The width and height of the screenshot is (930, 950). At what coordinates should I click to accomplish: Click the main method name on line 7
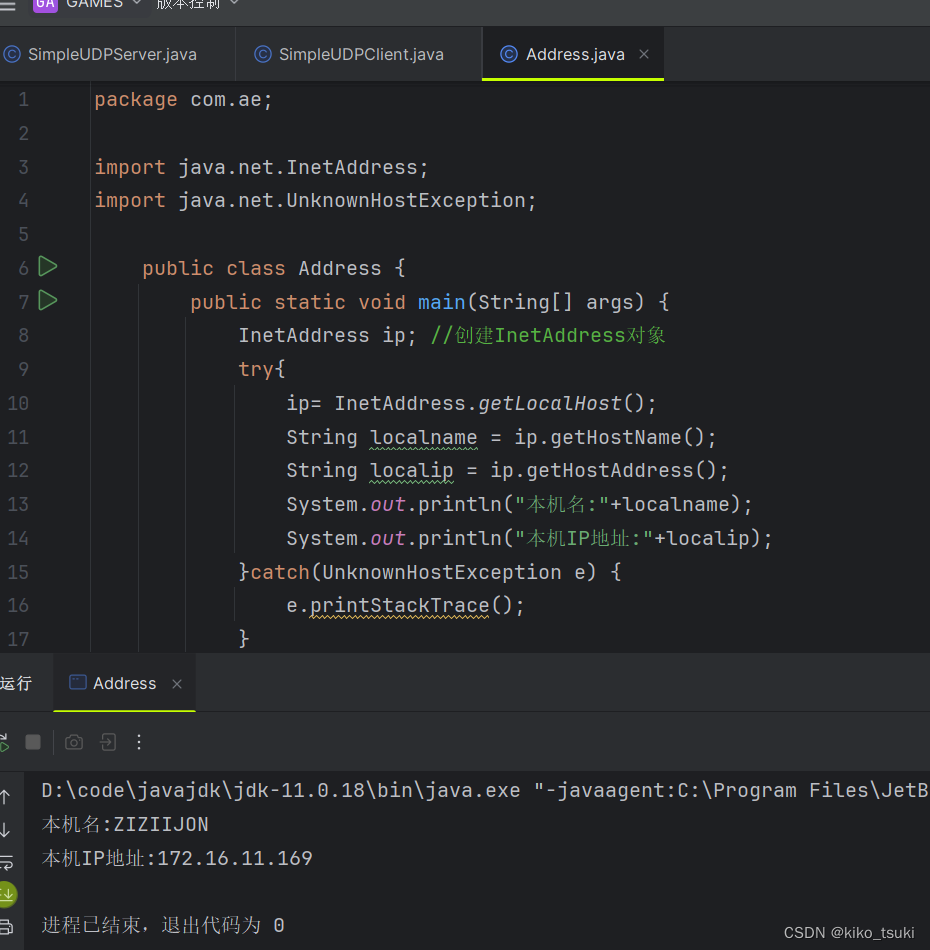coord(442,302)
